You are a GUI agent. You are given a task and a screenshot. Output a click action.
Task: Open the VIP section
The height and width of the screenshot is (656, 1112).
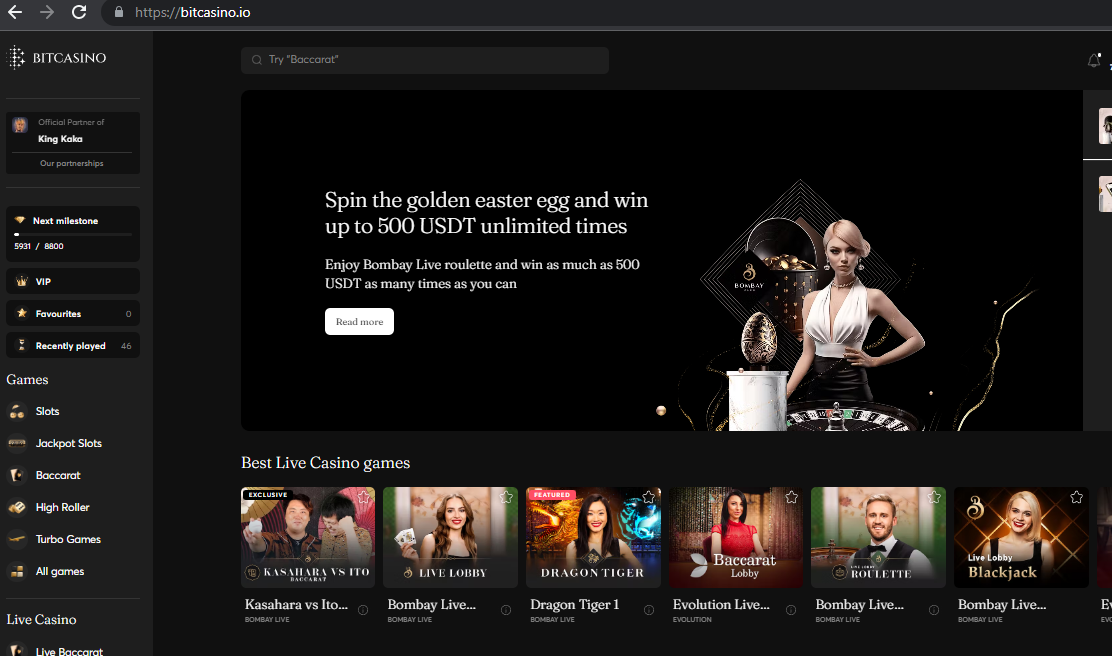72,282
